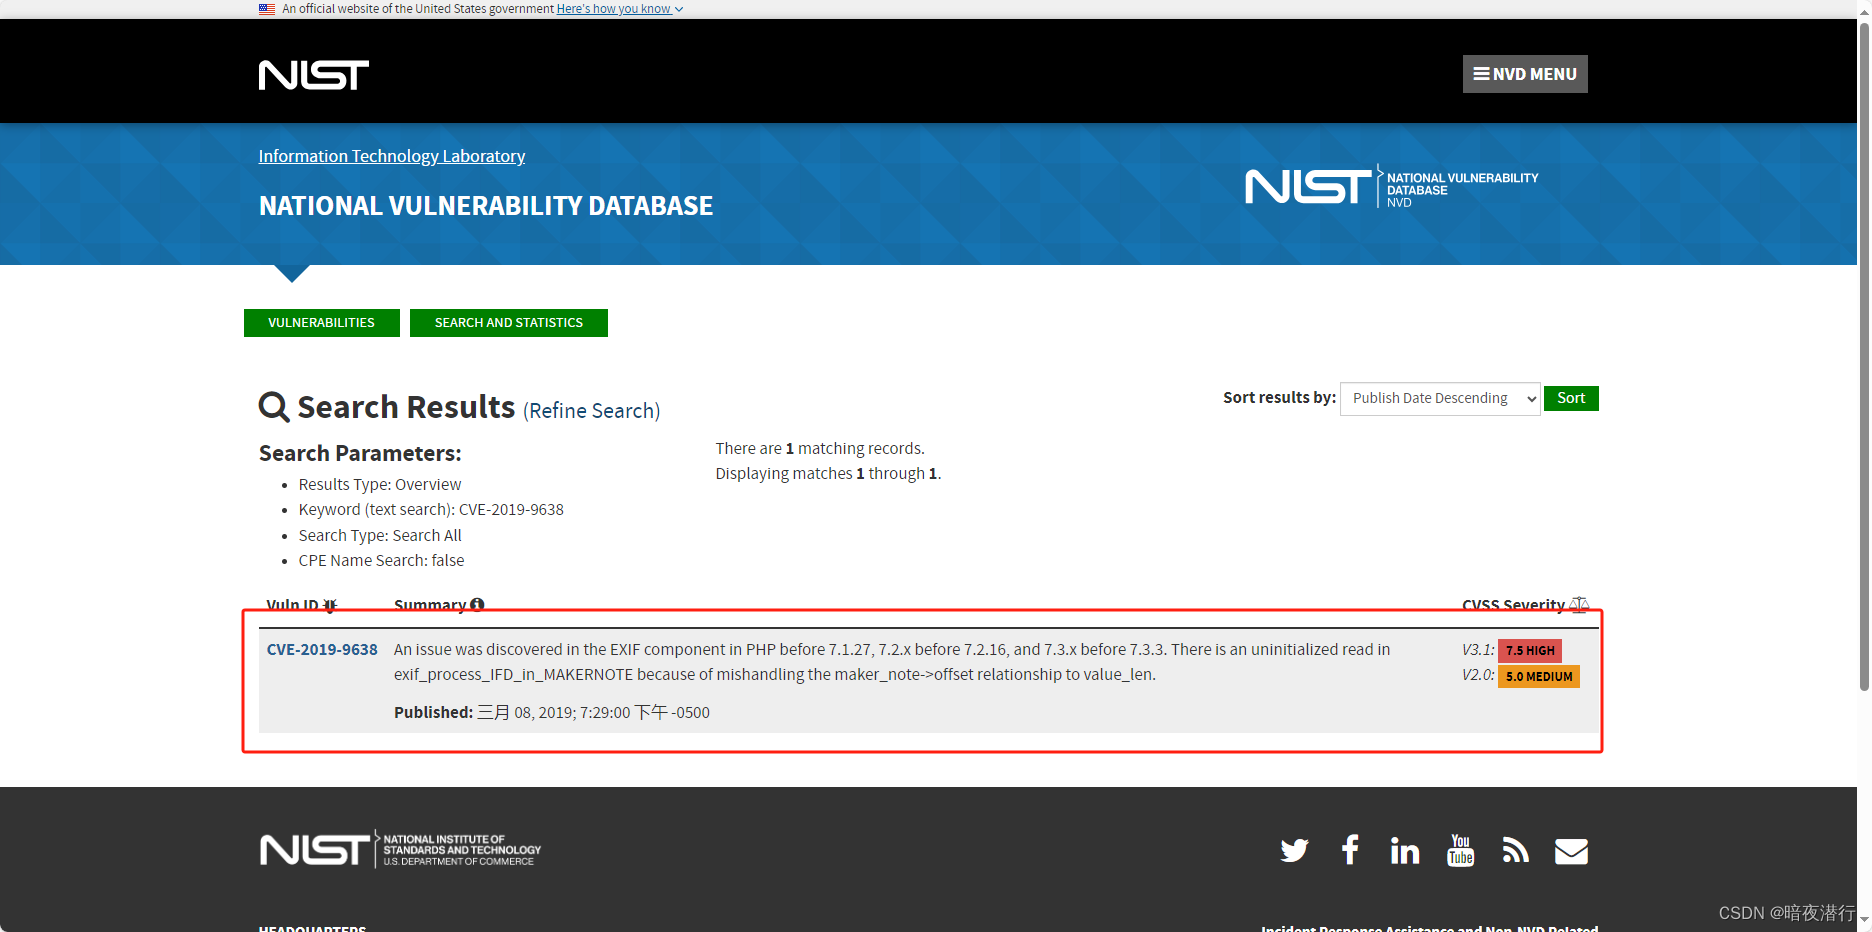Click the 7.5 HIGH severity badge
1872x932 pixels.
[1530, 650]
